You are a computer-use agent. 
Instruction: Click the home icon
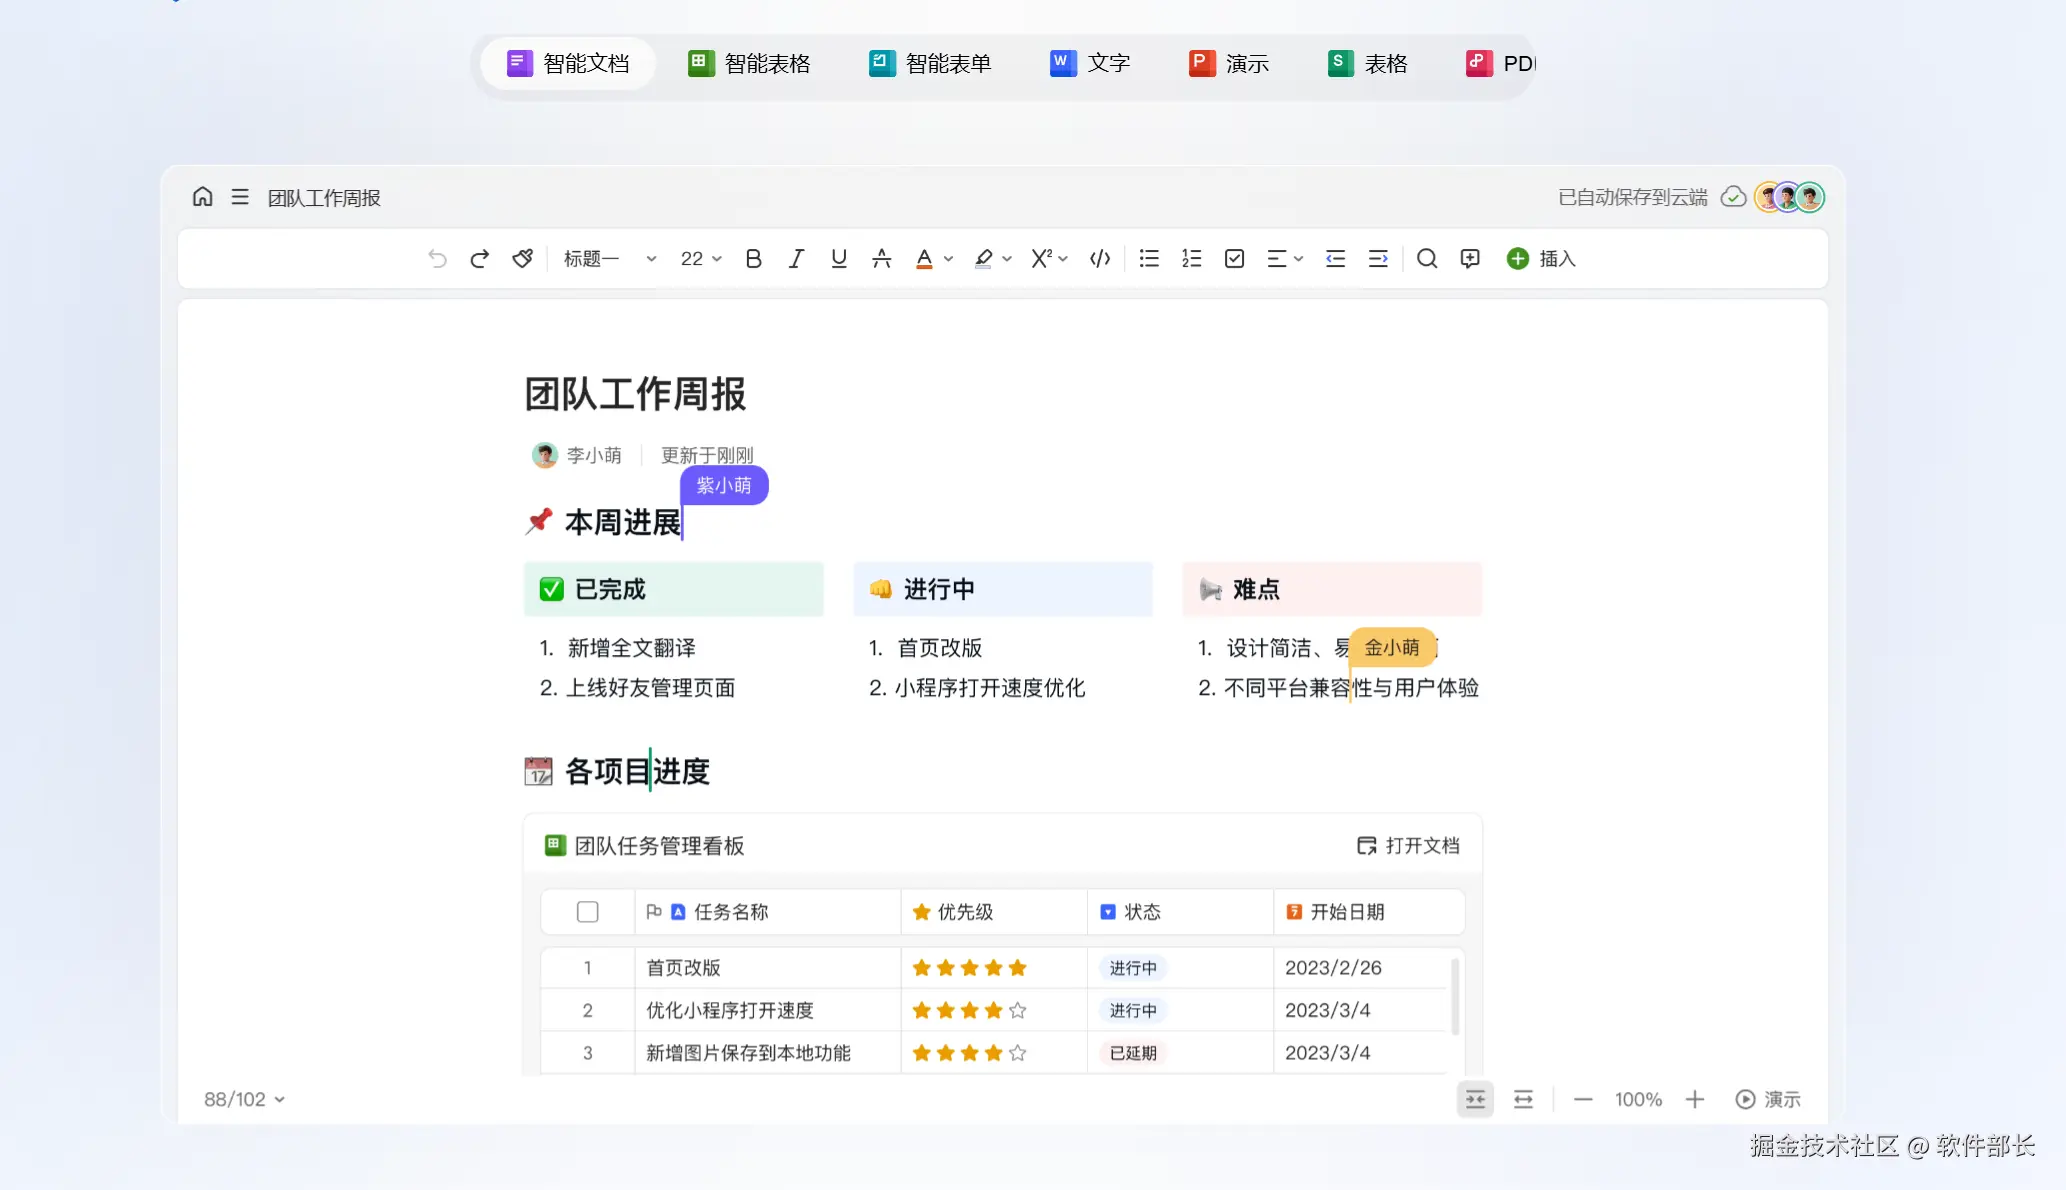coord(203,197)
